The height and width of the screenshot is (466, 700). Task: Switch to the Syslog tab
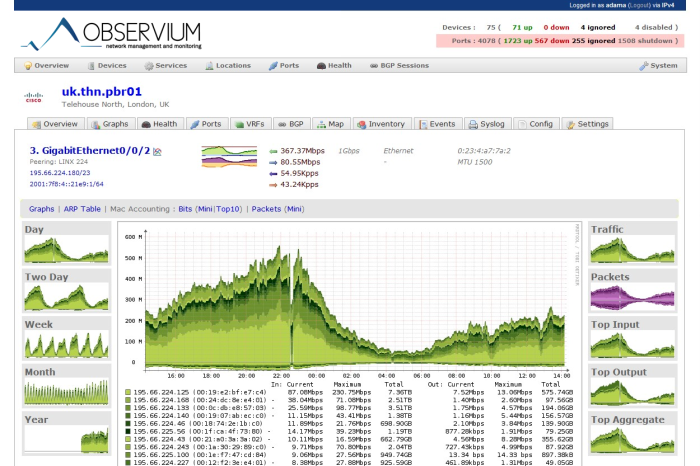pos(487,124)
